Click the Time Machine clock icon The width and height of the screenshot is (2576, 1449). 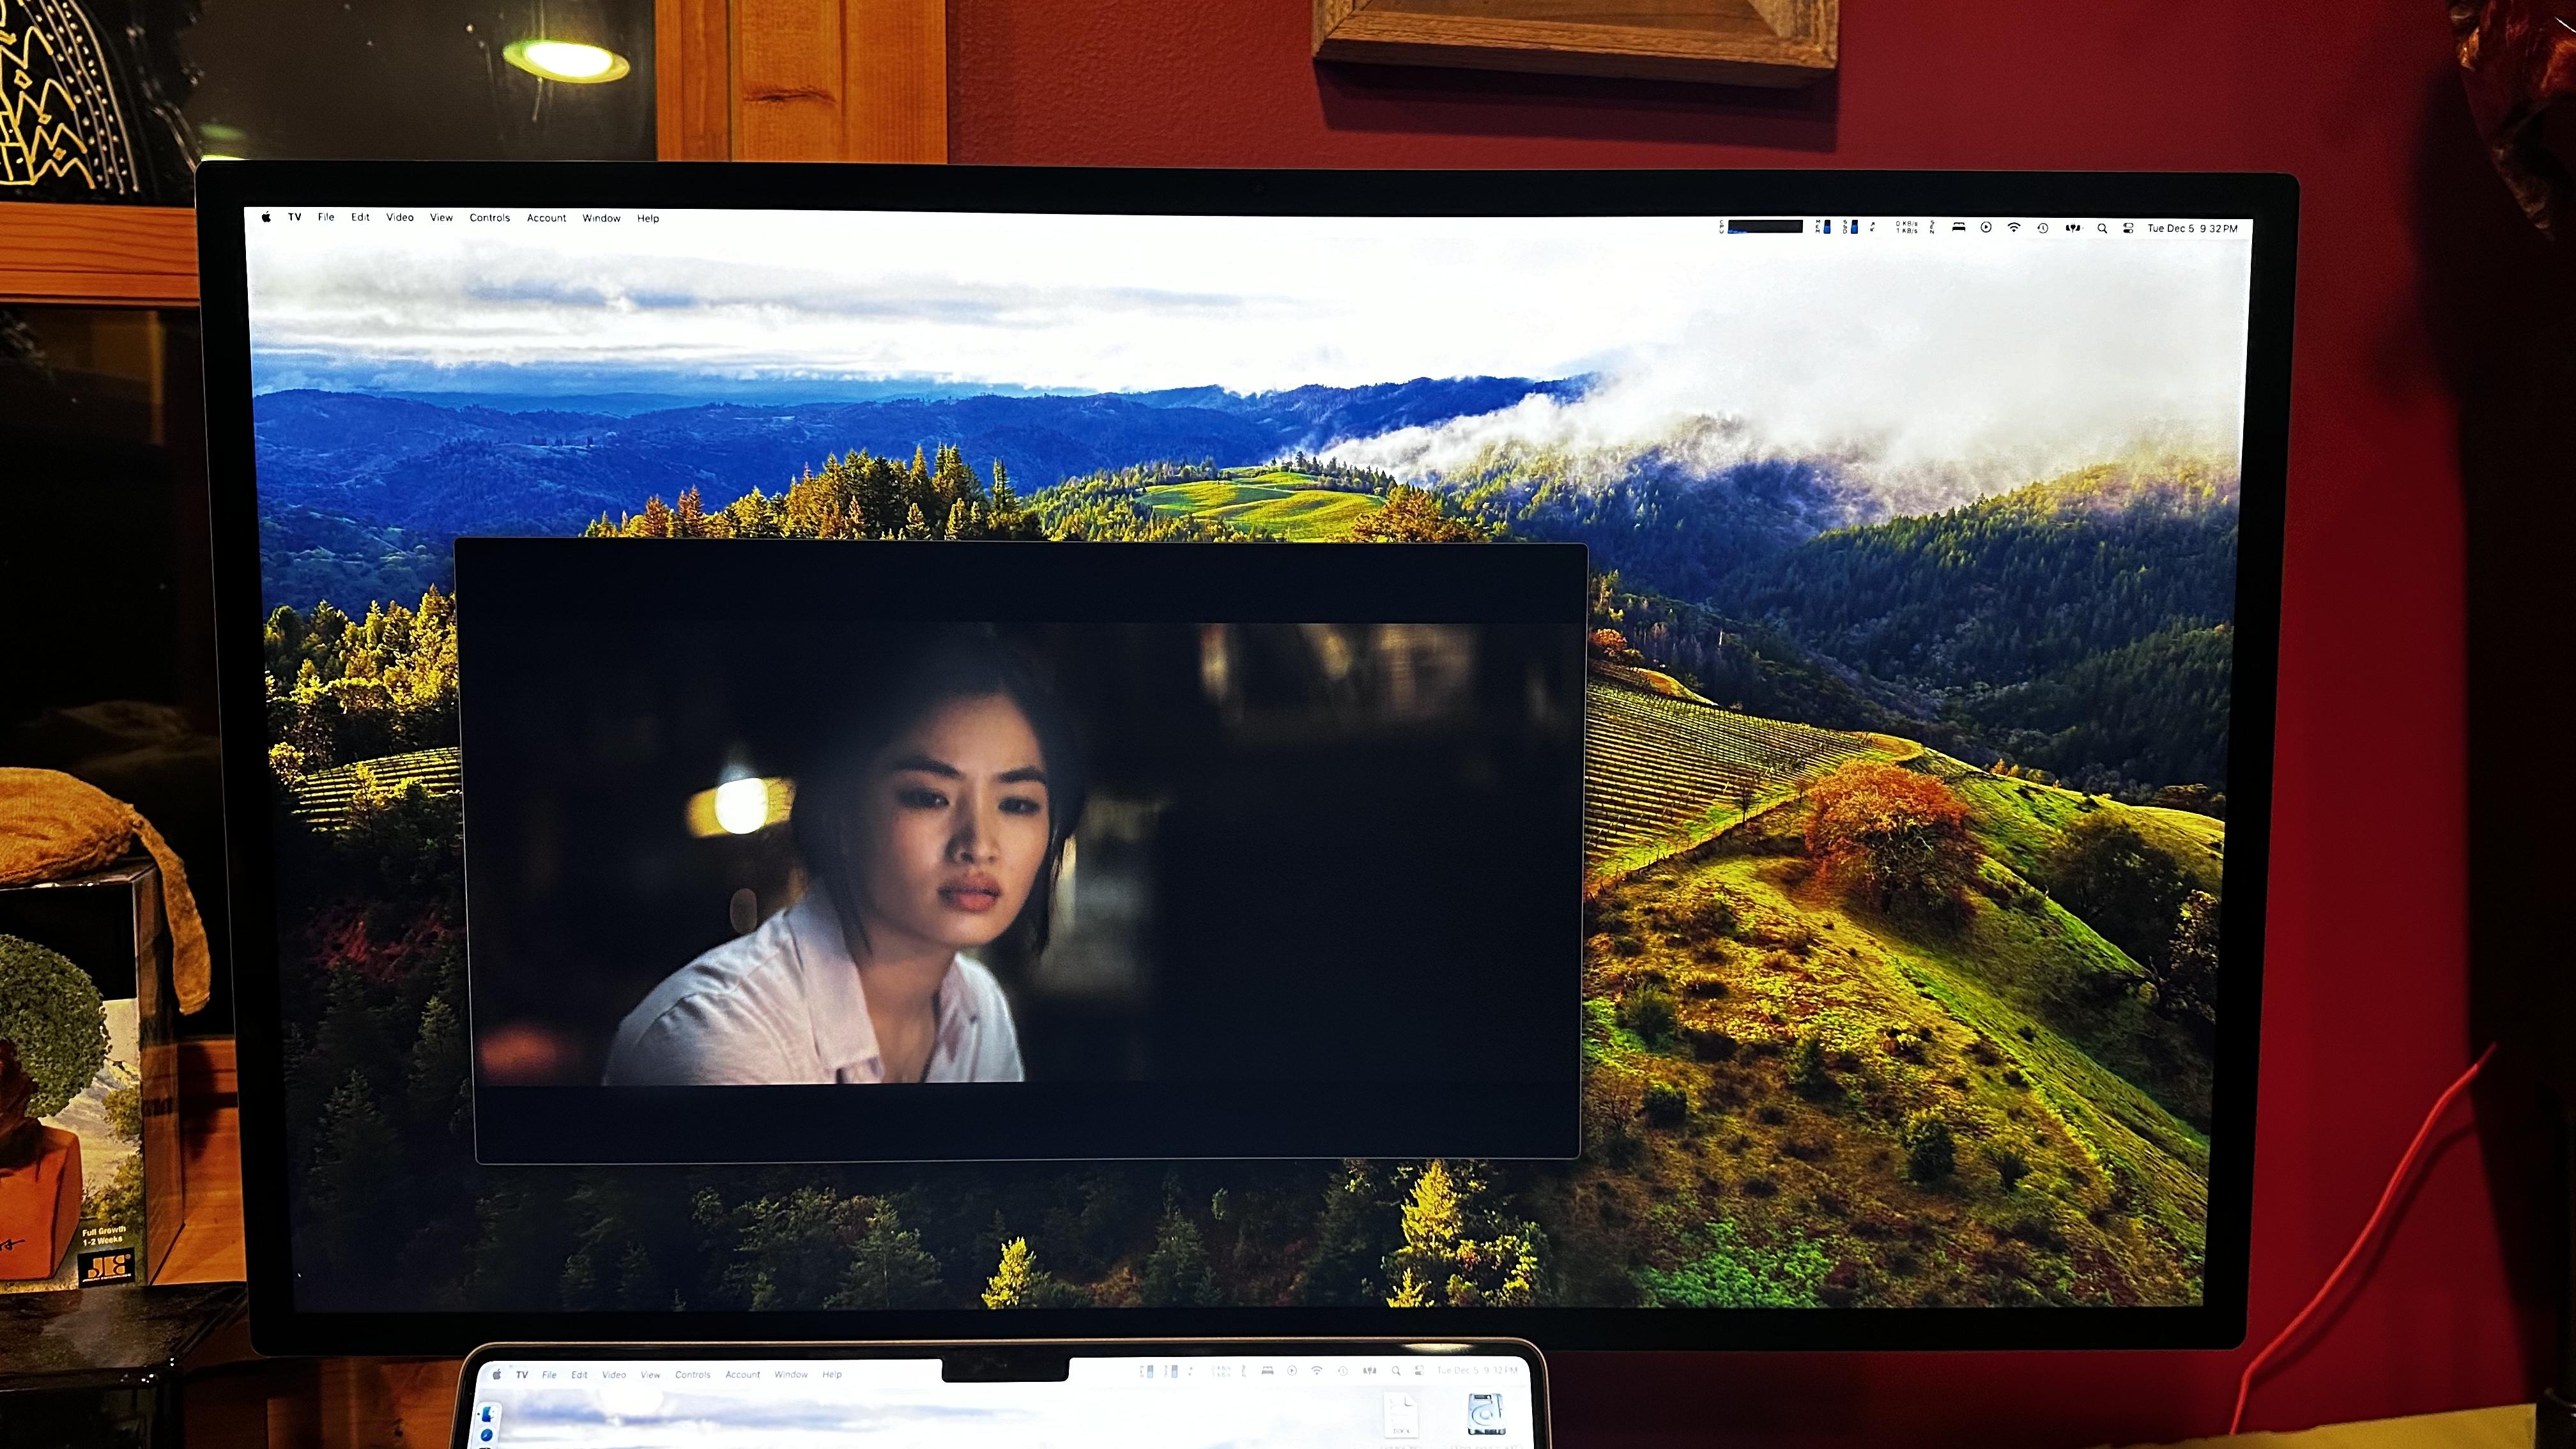click(x=2043, y=228)
